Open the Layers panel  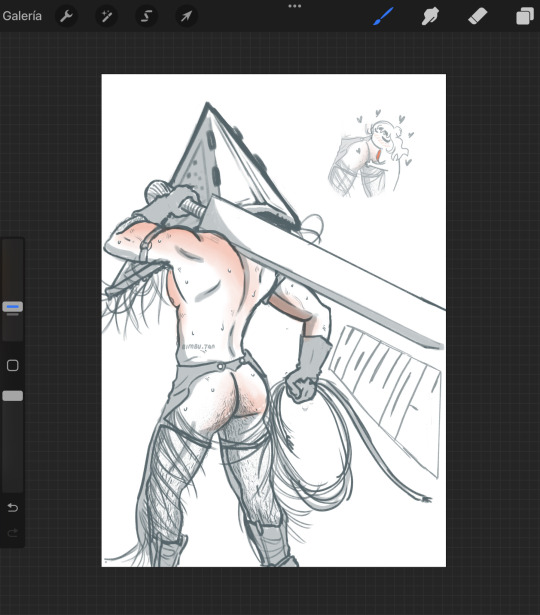pos(525,16)
